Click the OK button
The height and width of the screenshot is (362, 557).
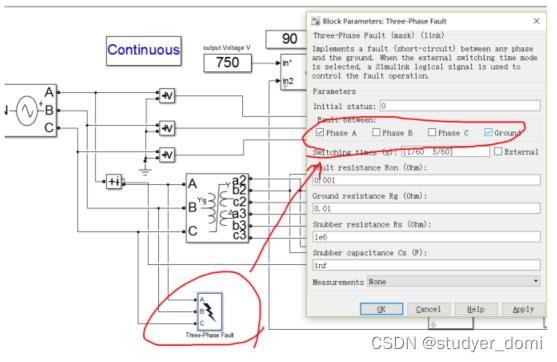point(382,309)
